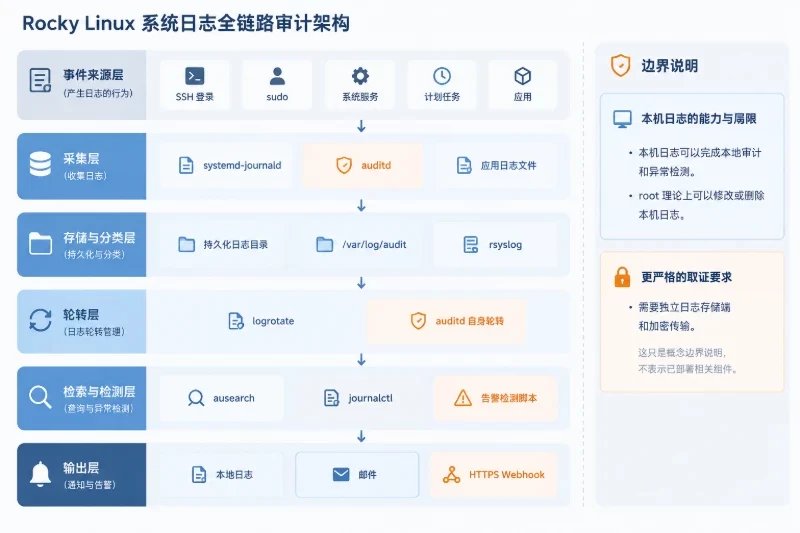The image size is (800, 533).
Task: Click the systemd-journald file icon
Action: [x=186, y=165]
